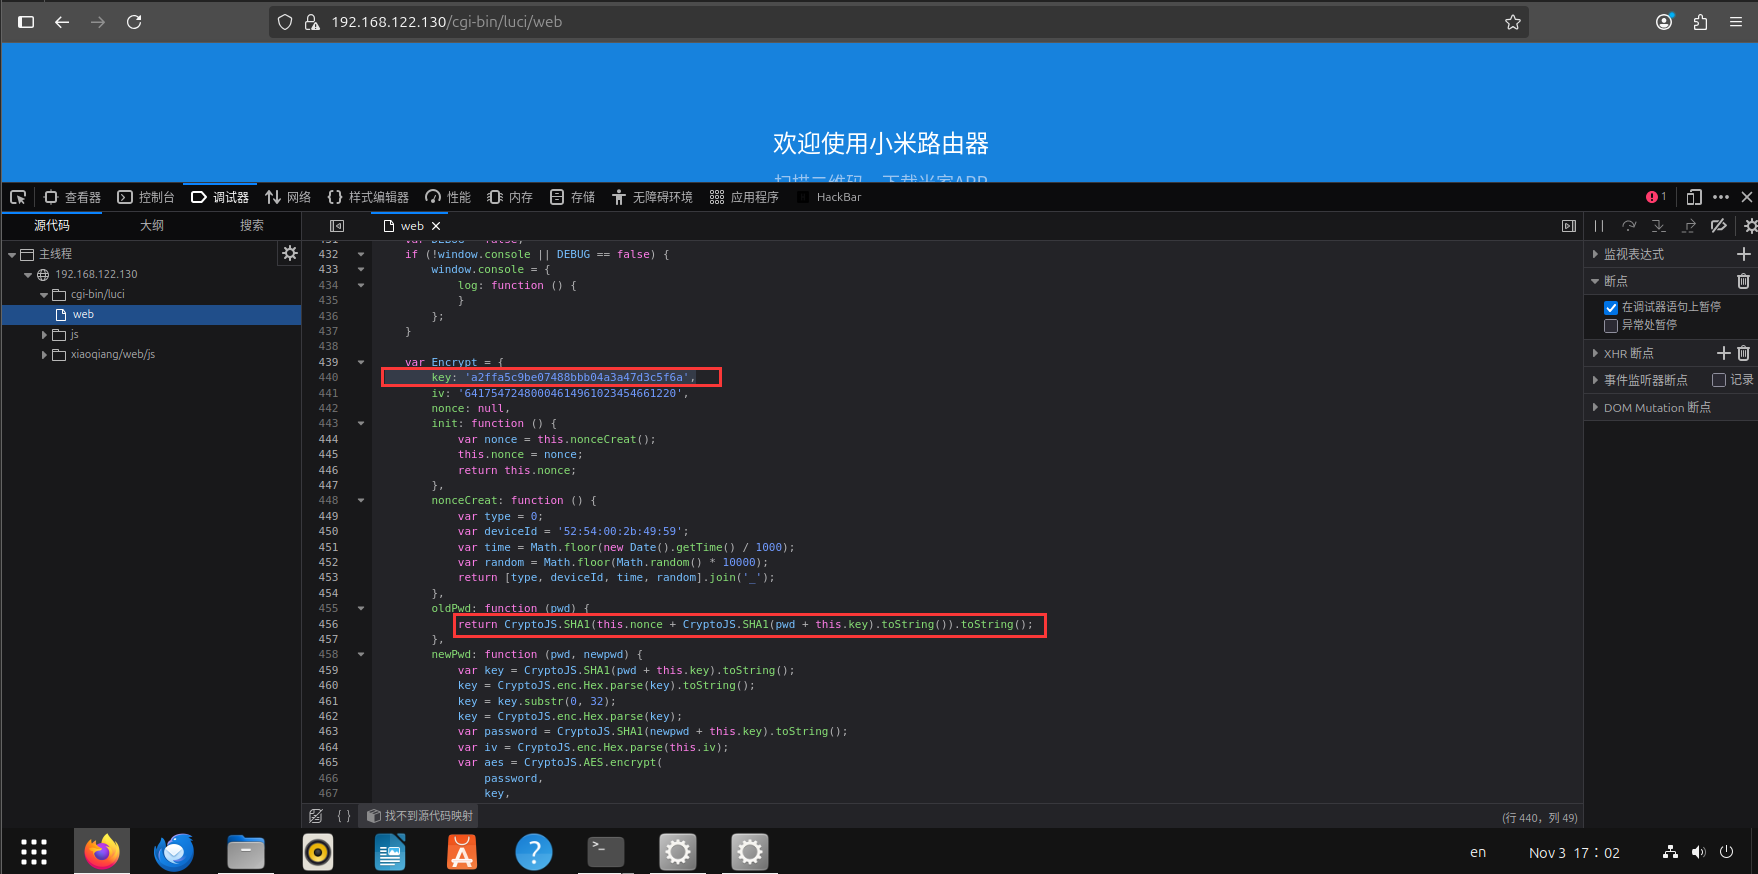
Task: Add a watch expression with plus icon
Action: click(1743, 254)
